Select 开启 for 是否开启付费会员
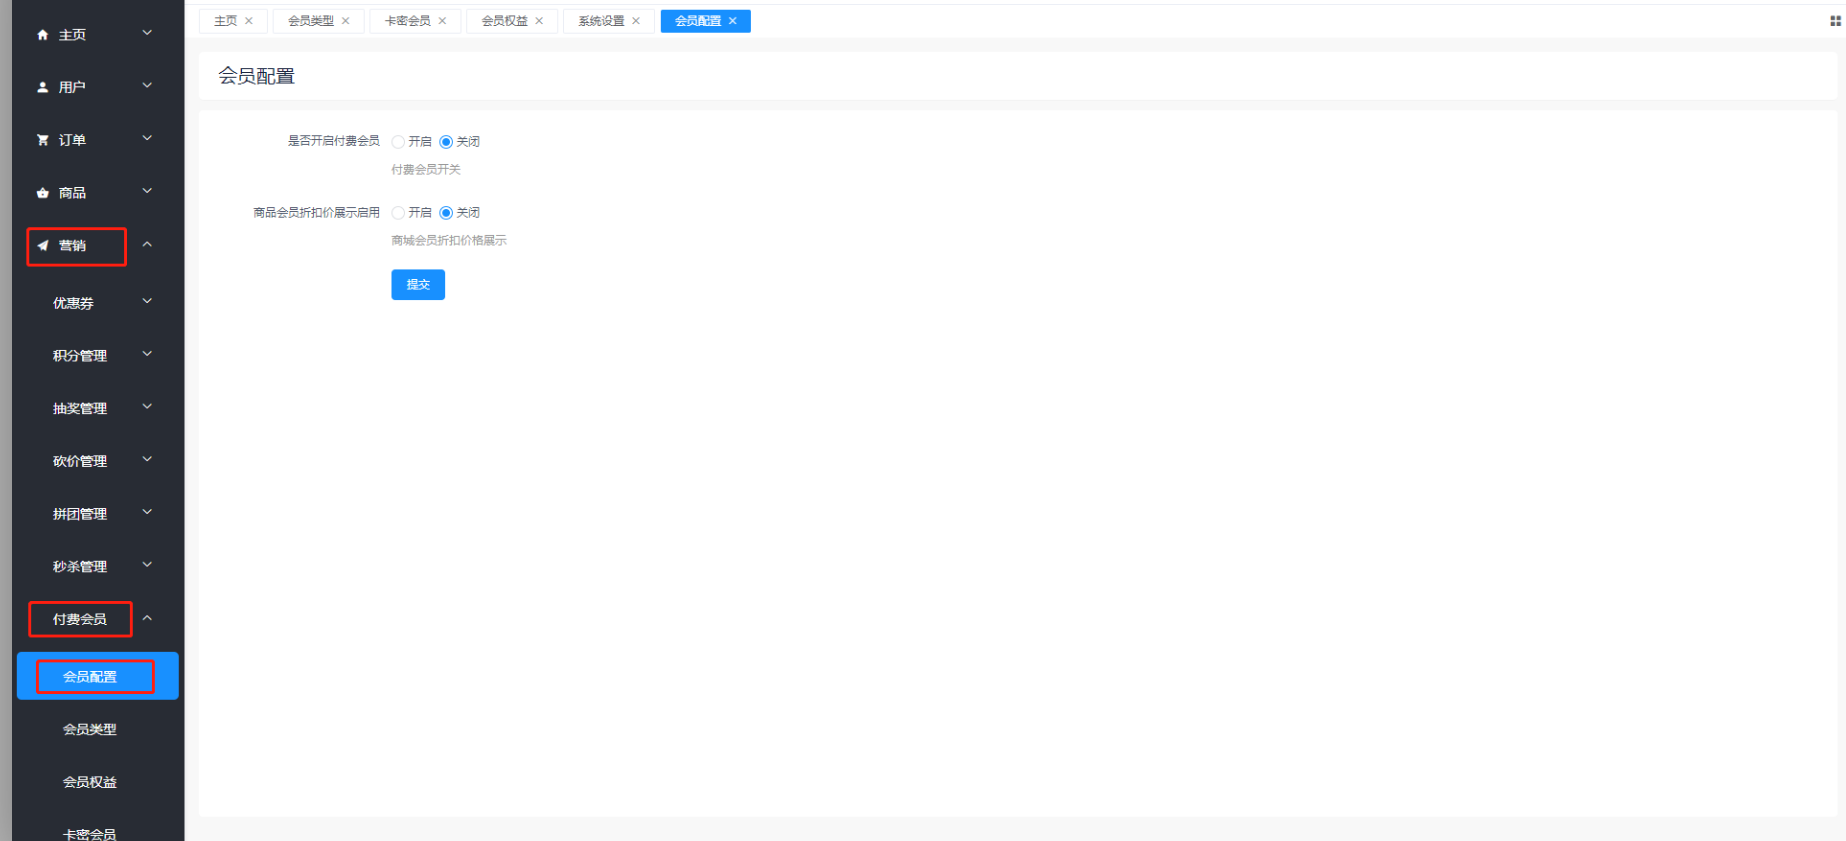1846x841 pixels. 398,142
